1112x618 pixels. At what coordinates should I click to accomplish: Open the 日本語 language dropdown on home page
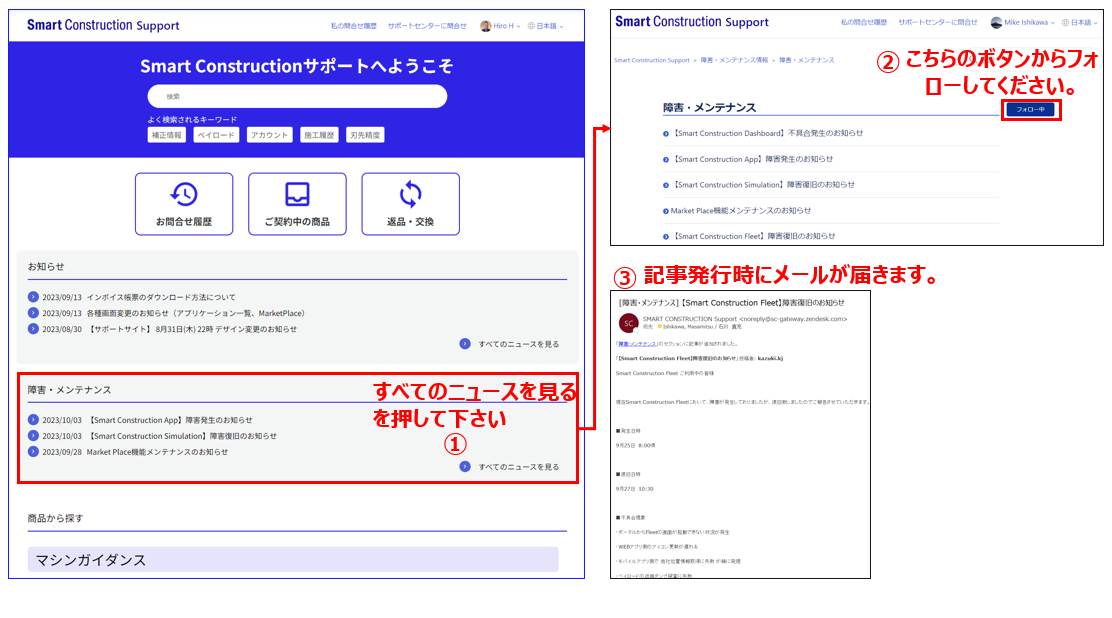(545, 26)
